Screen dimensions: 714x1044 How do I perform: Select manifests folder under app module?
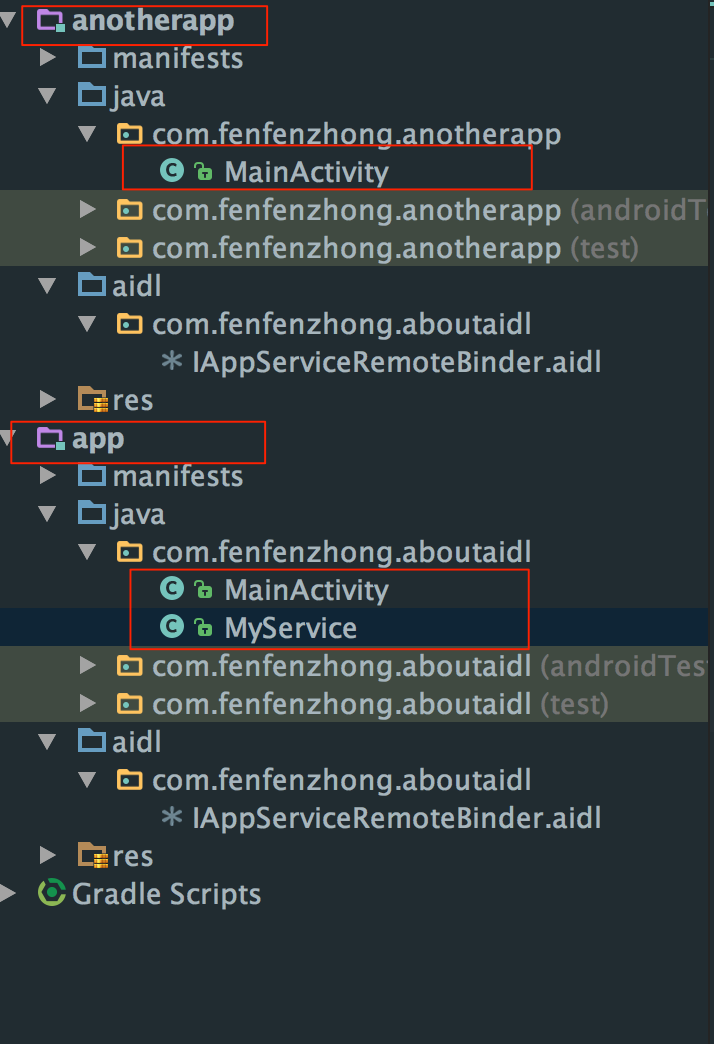click(x=178, y=476)
